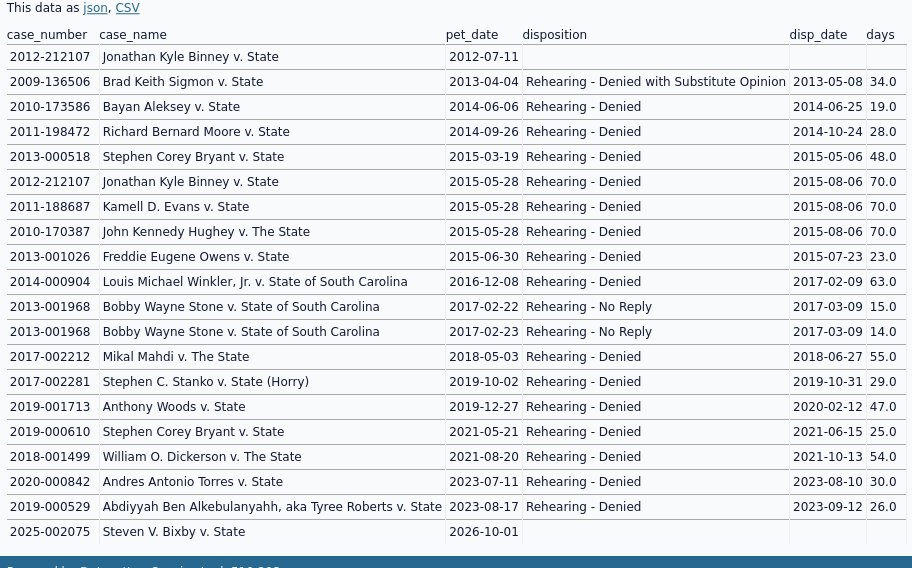912x568 pixels.
Task: Select disp_date 2020-02-12 cell
Action: point(827,407)
